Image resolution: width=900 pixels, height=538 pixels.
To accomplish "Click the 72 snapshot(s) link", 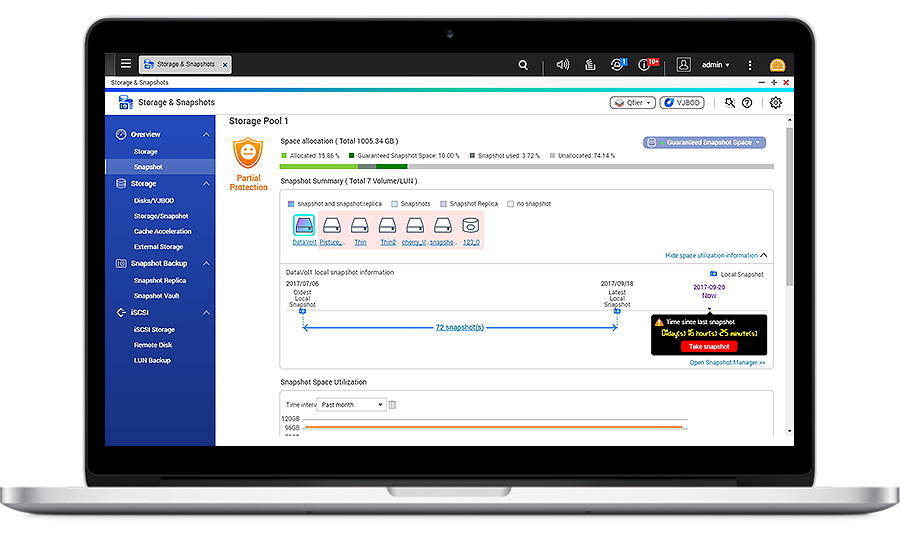I will tap(459, 327).
